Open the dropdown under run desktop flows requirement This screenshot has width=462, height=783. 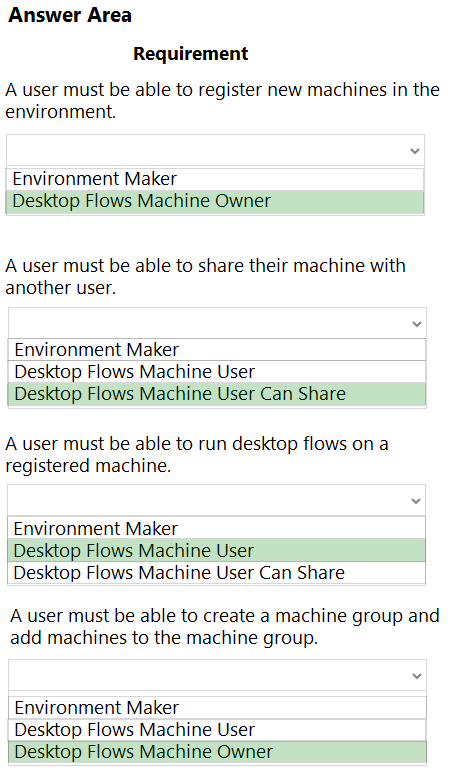coord(216,500)
